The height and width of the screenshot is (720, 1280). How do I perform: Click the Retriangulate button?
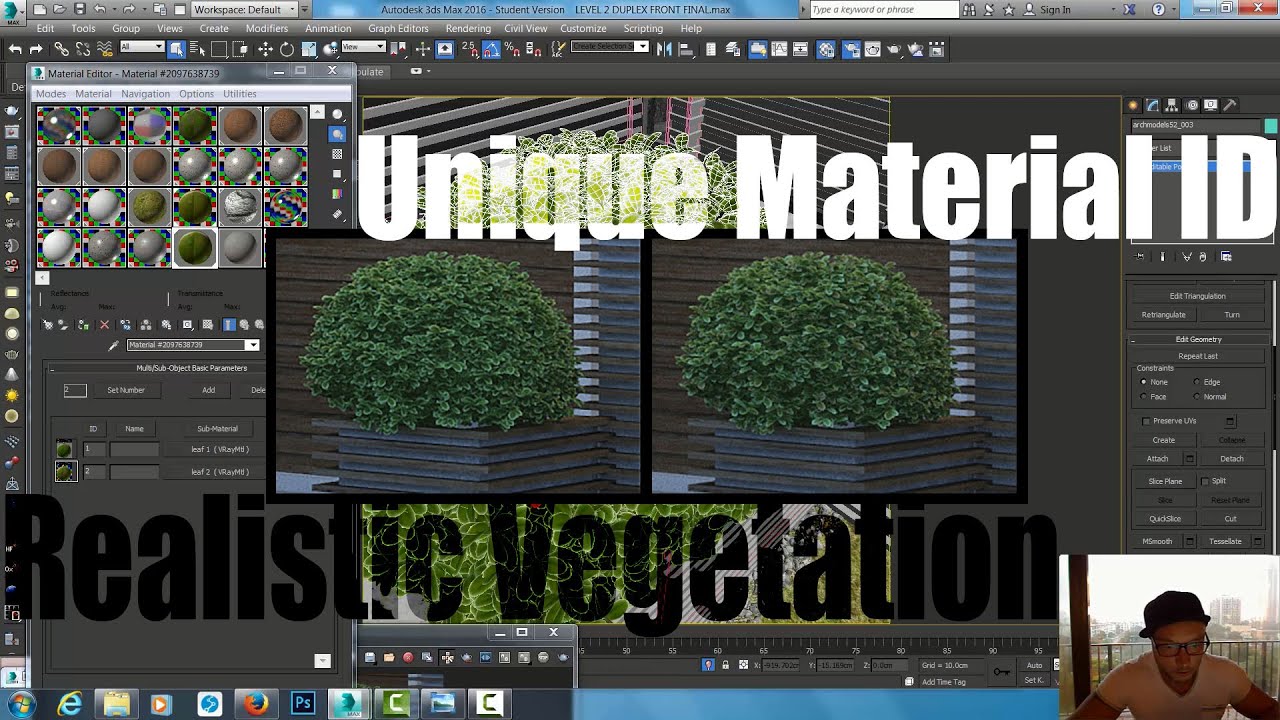(x=1163, y=314)
